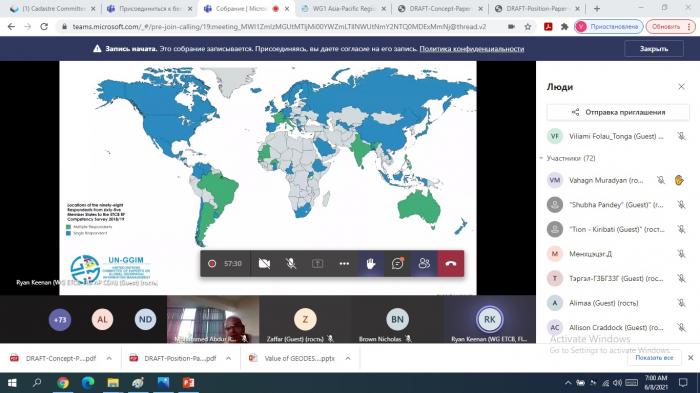Open the share screen tray icon

317,263
